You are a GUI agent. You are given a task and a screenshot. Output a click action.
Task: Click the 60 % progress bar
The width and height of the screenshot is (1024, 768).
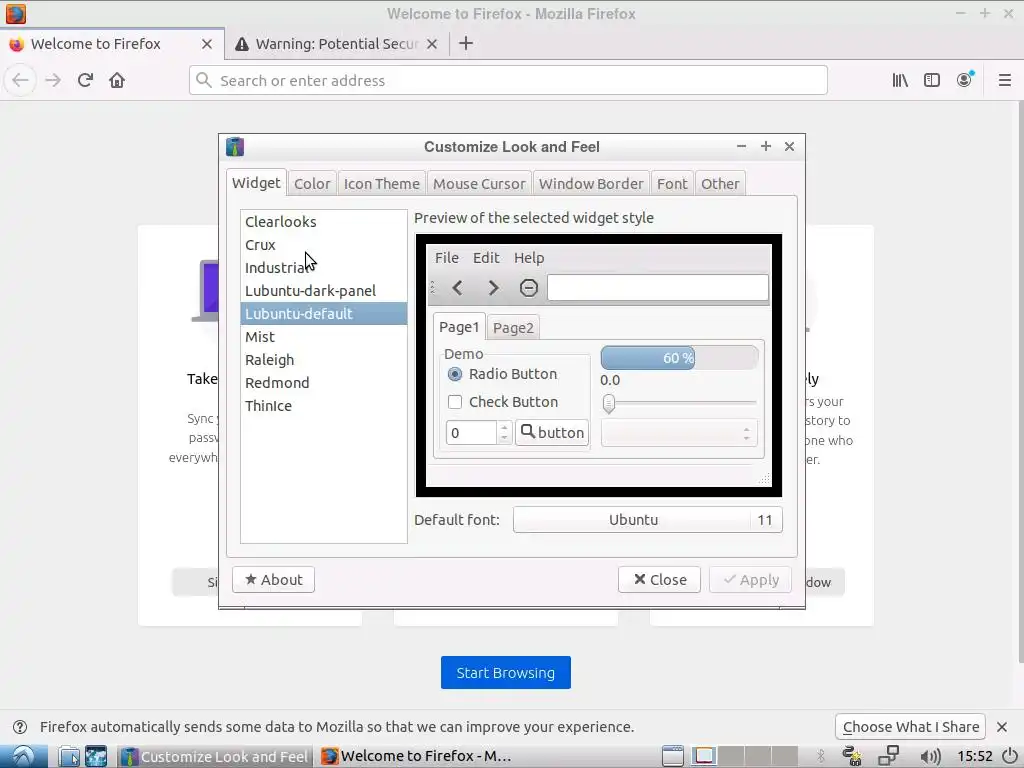[x=679, y=358]
